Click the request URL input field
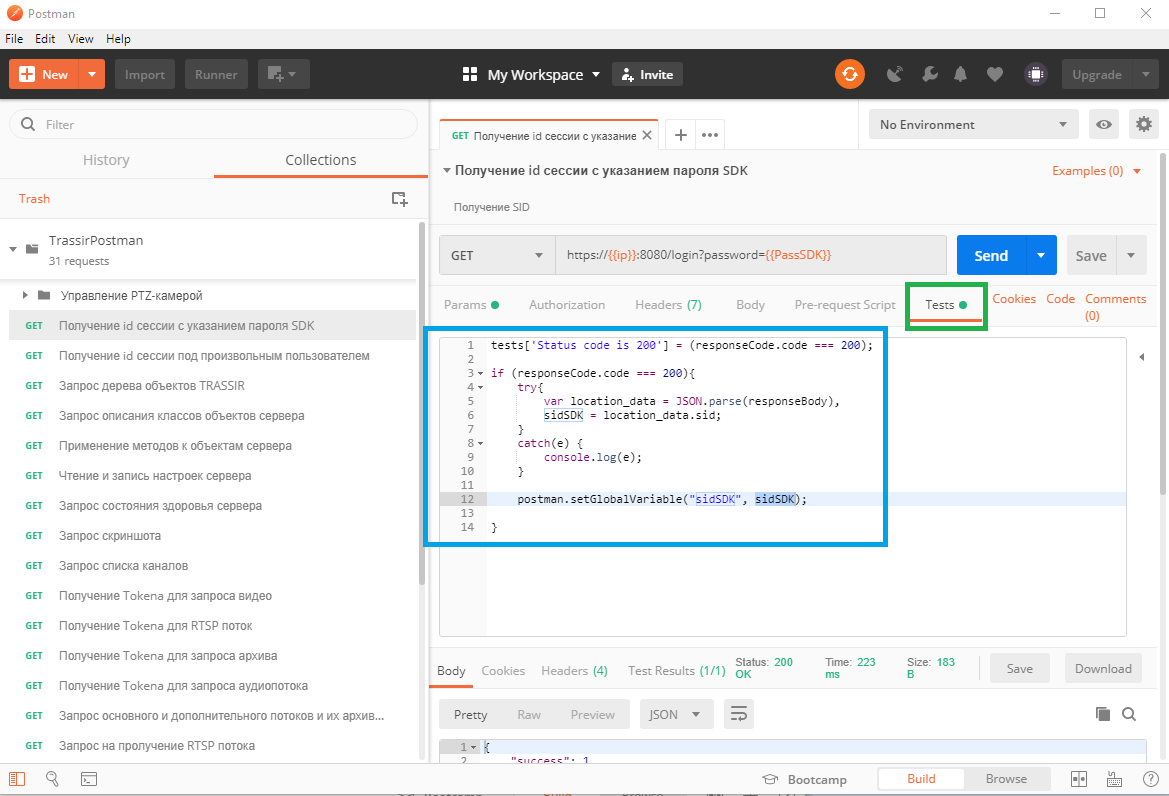The width and height of the screenshot is (1169, 796). coord(751,256)
